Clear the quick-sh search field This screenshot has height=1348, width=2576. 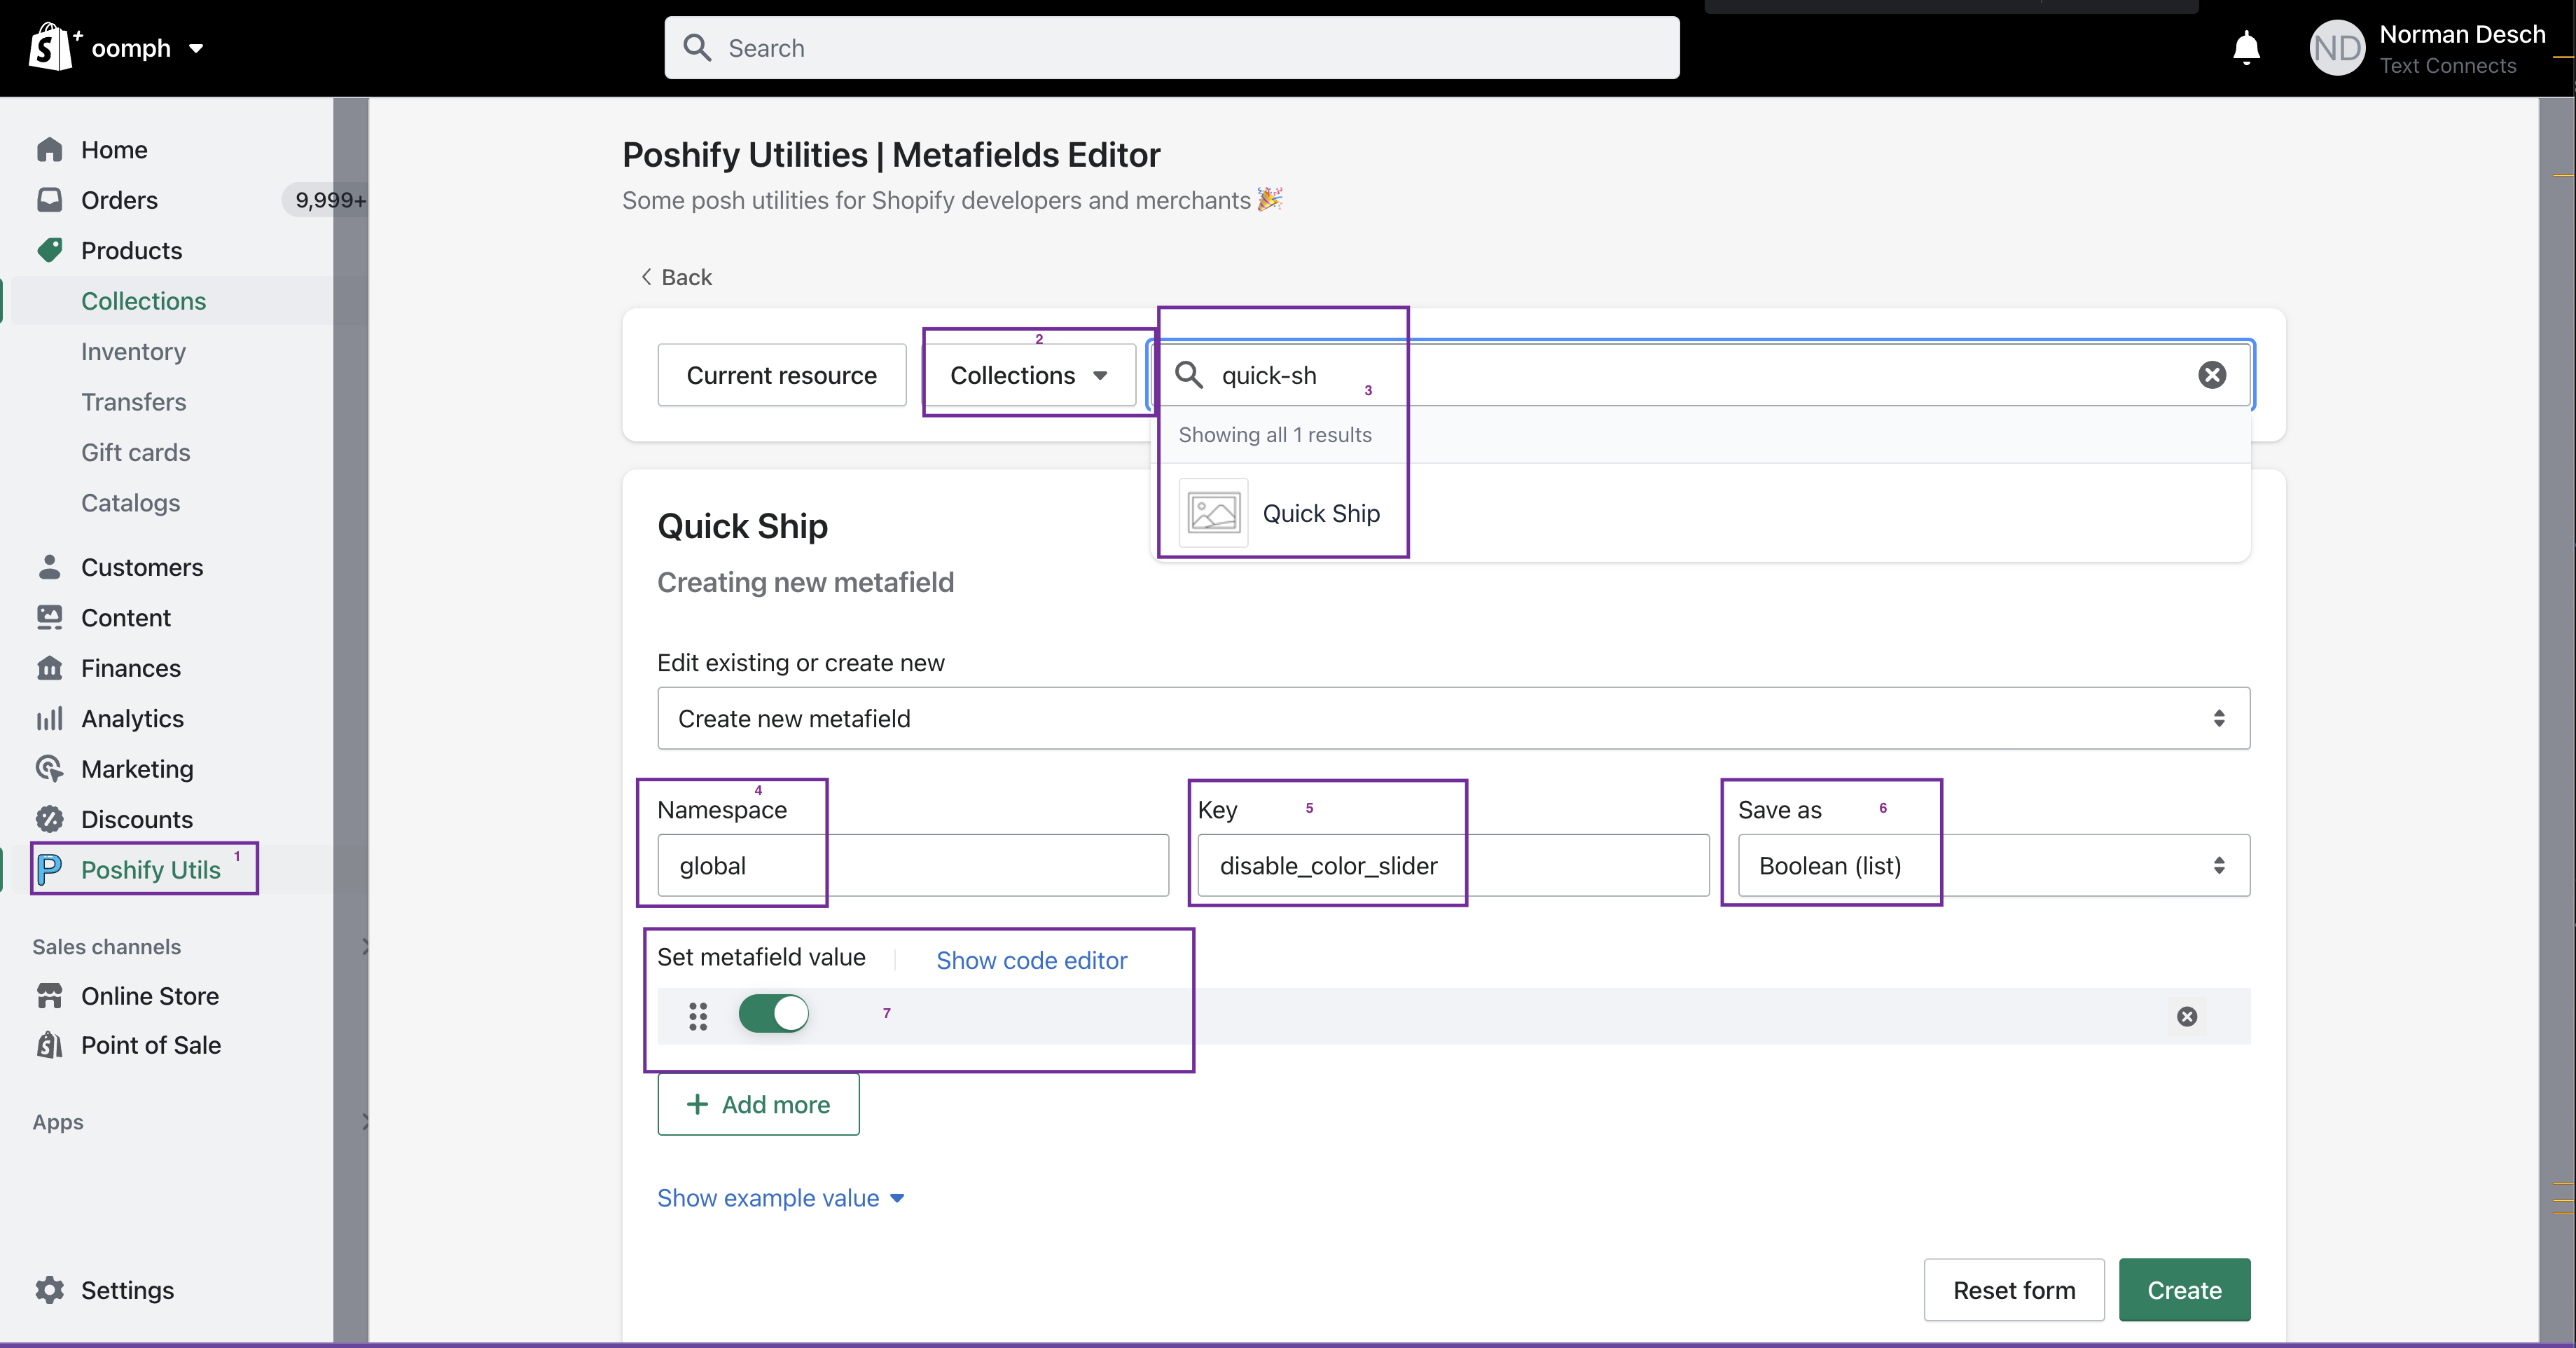click(x=2212, y=375)
